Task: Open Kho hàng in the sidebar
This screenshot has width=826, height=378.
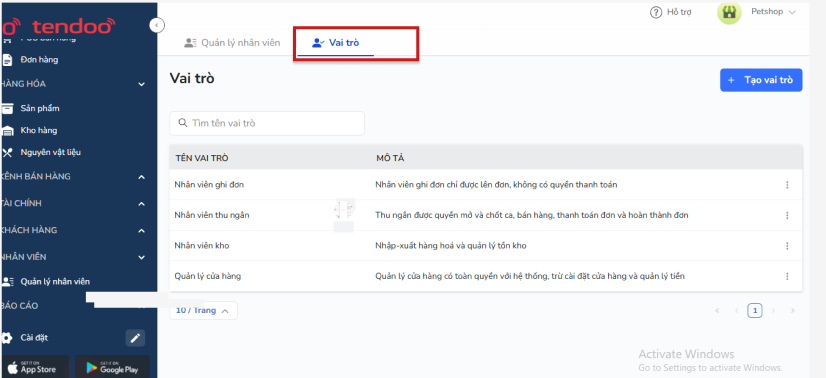Action: pos(39,130)
